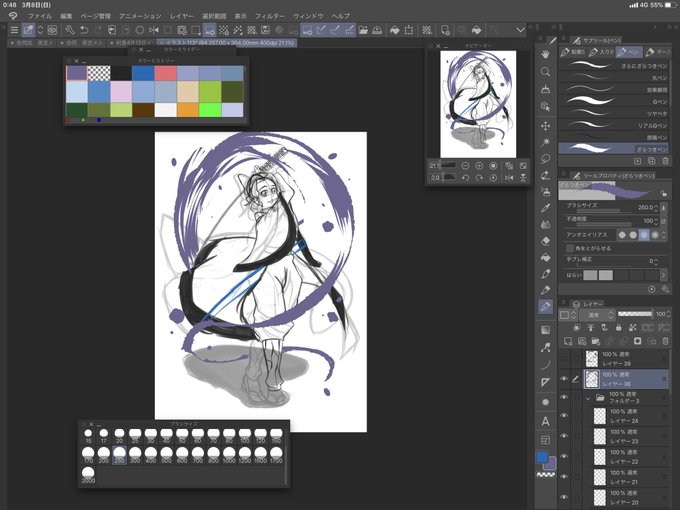The image size is (680, 510).
Task: Select the G-pen brush
Action: (x=613, y=101)
